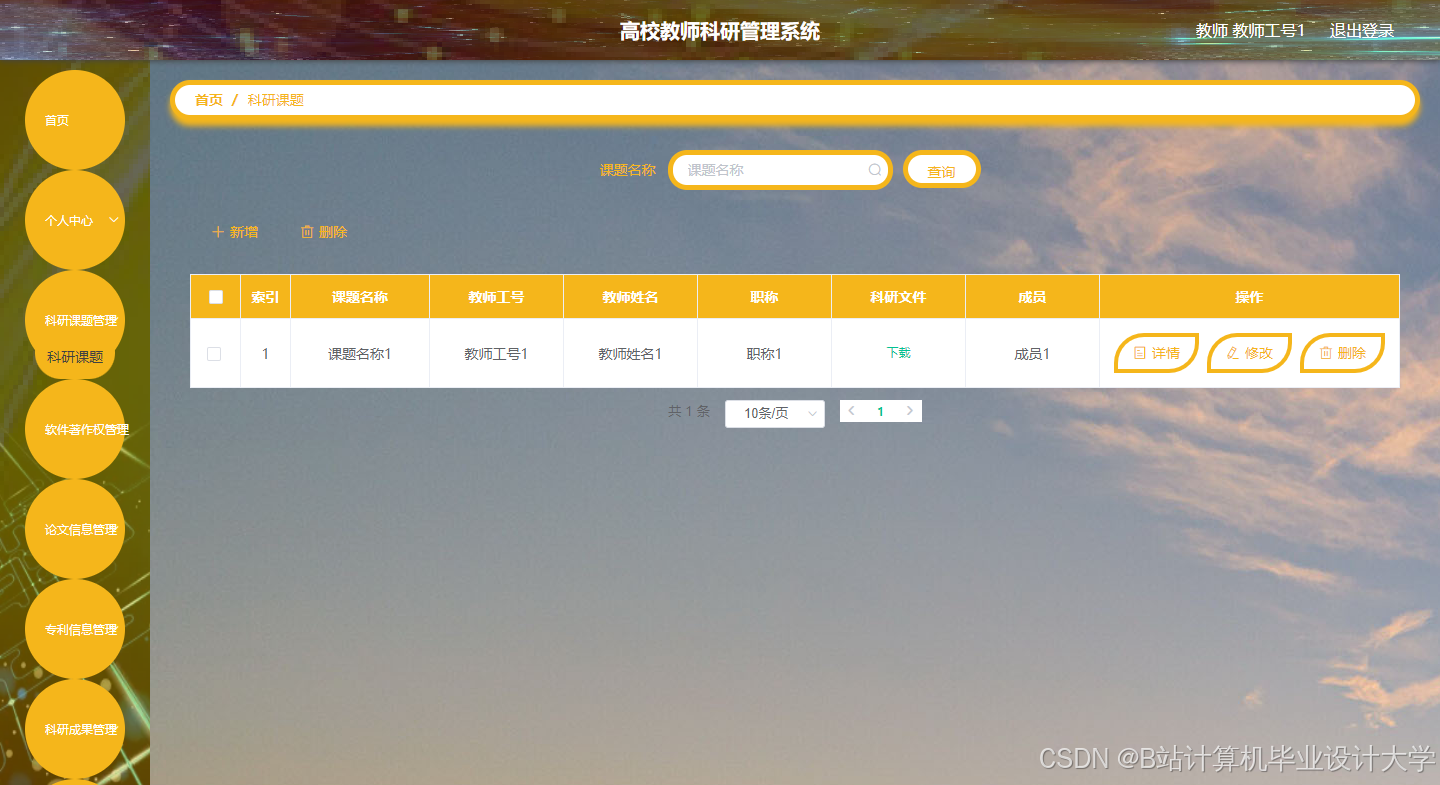Image resolution: width=1440 pixels, height=785 pixels.
Task: Expand the 个人中心 menu chevron
Action: (114, 219)
